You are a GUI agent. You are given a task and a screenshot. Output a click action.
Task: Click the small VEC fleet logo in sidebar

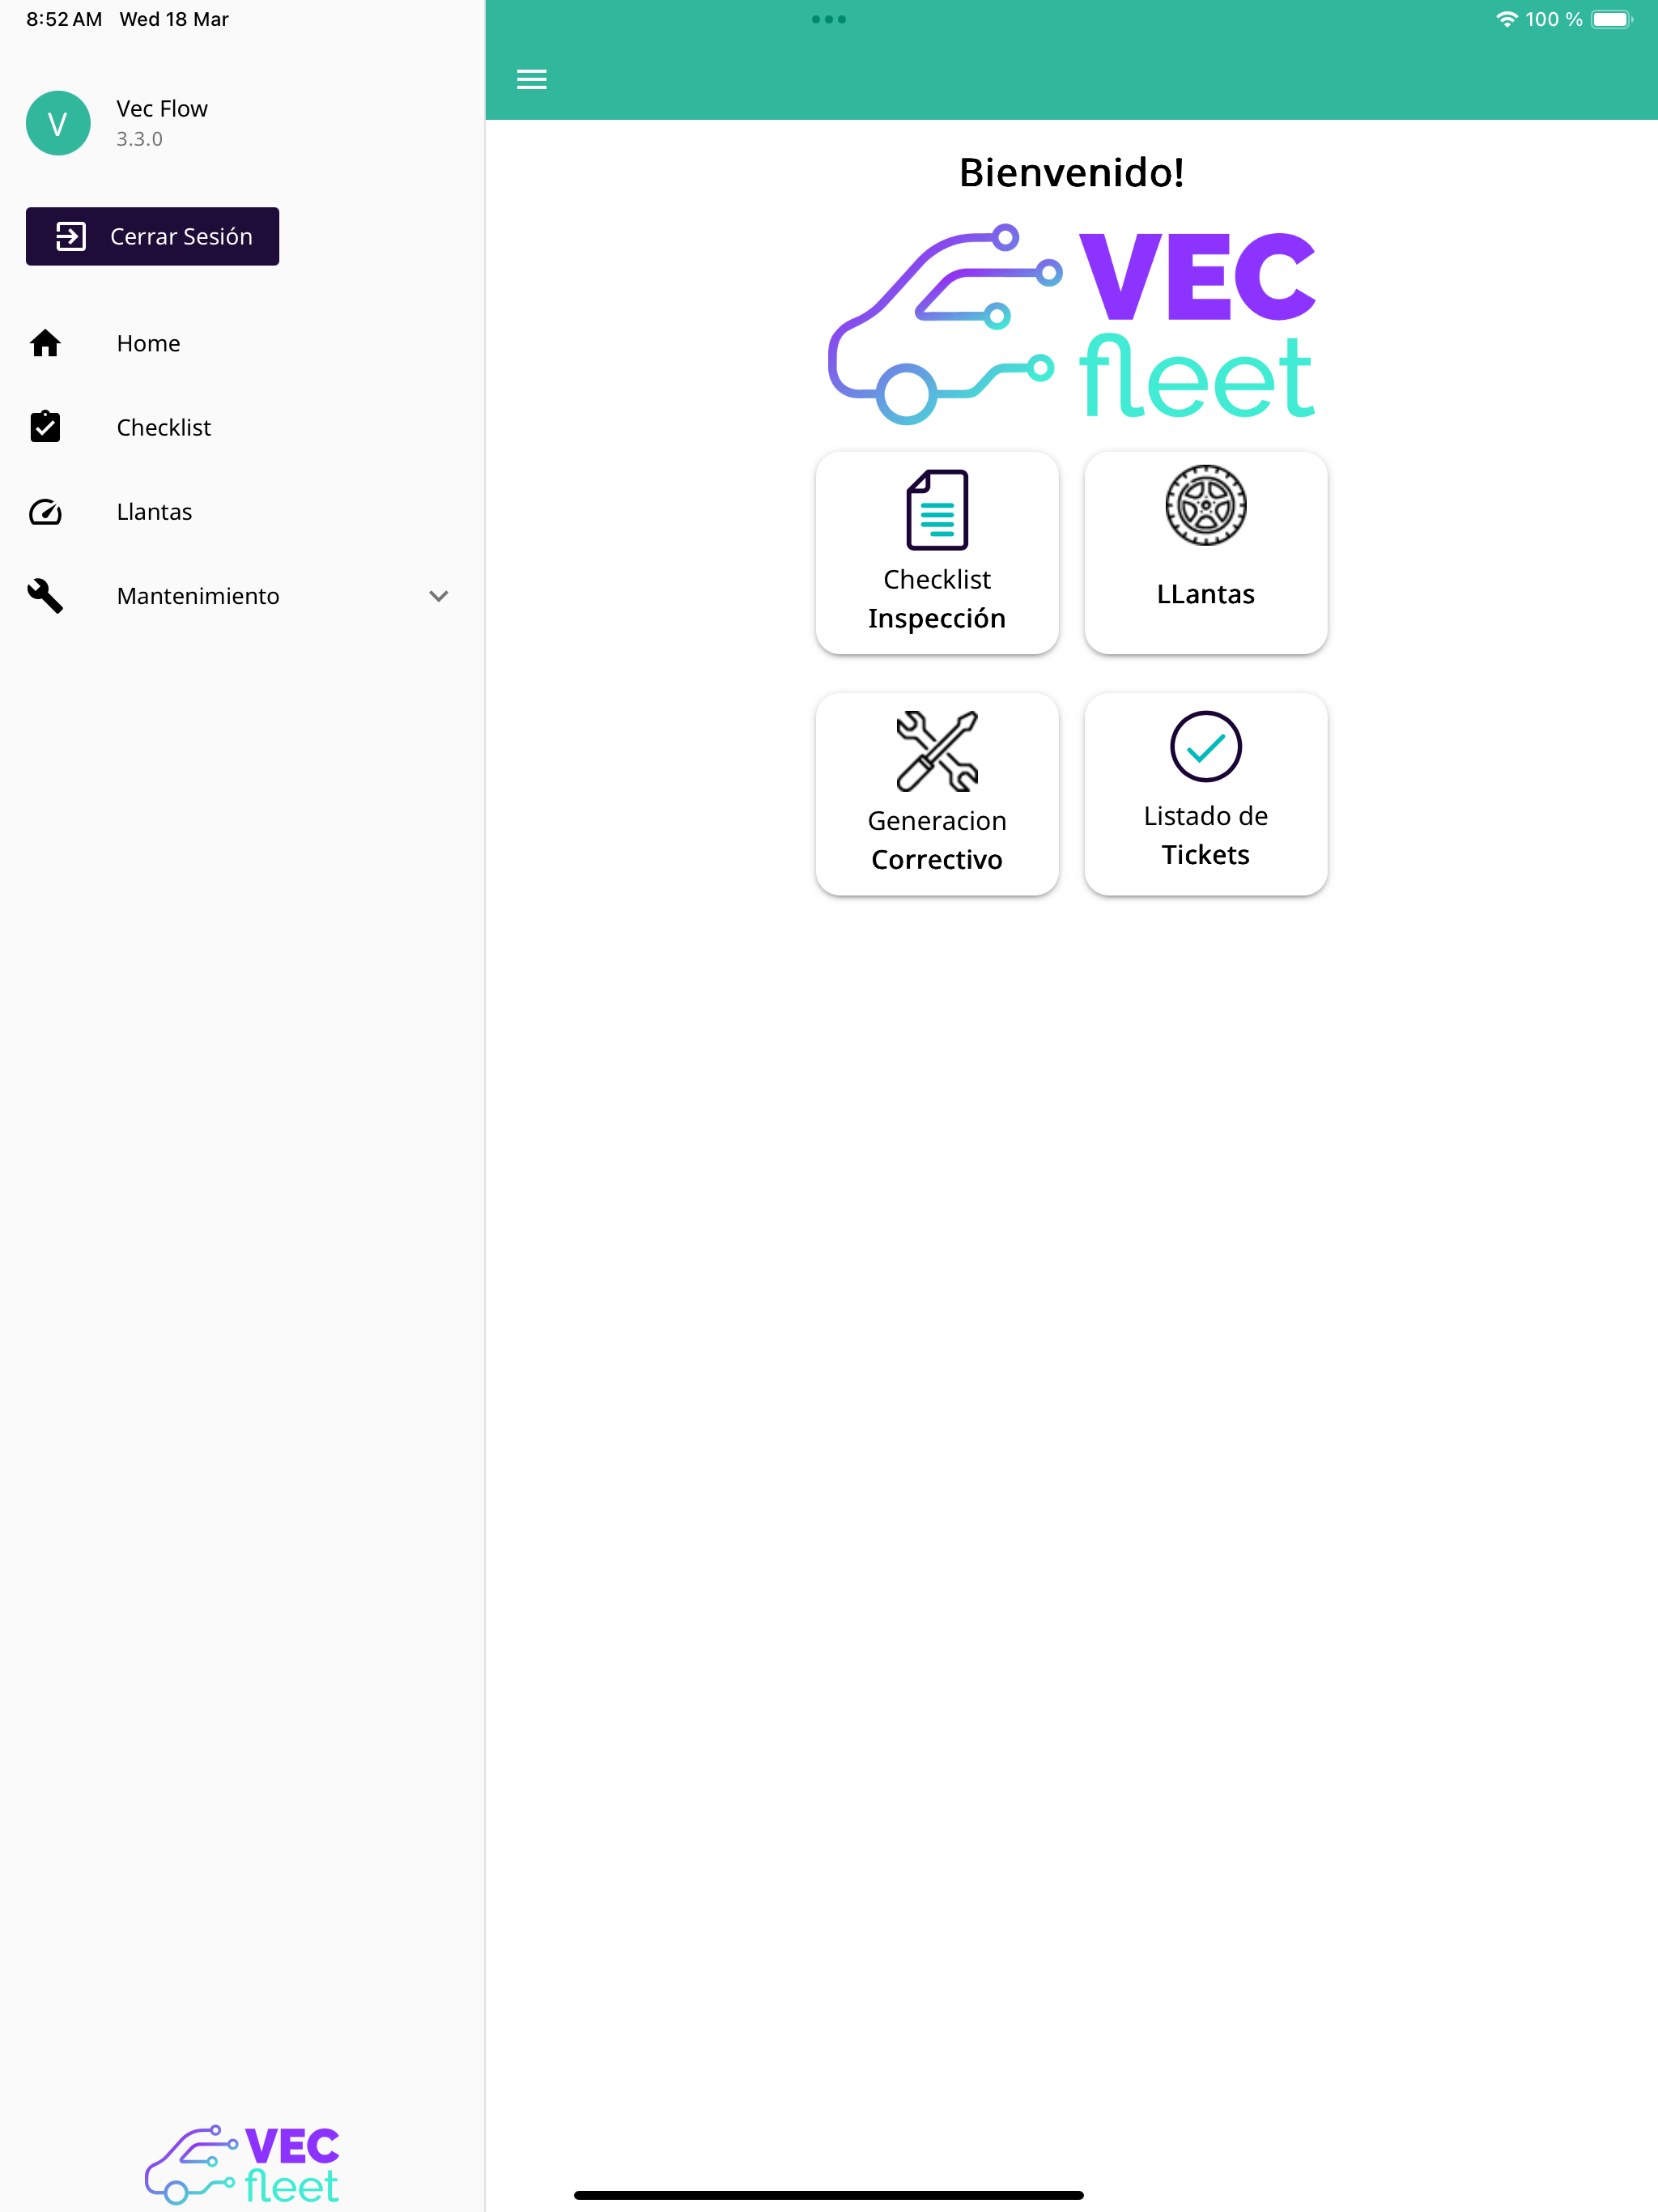242,2165
